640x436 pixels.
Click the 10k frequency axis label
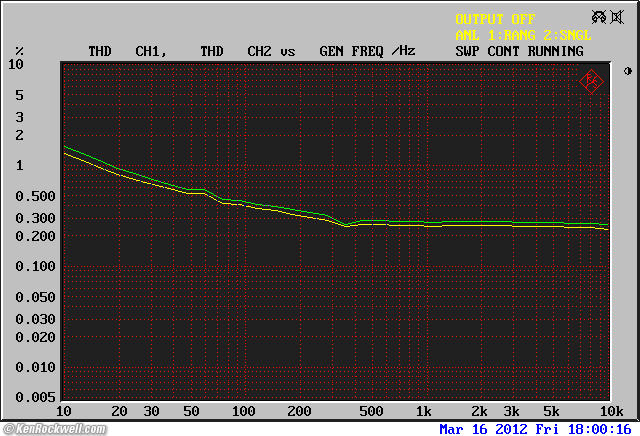(611, 411)
